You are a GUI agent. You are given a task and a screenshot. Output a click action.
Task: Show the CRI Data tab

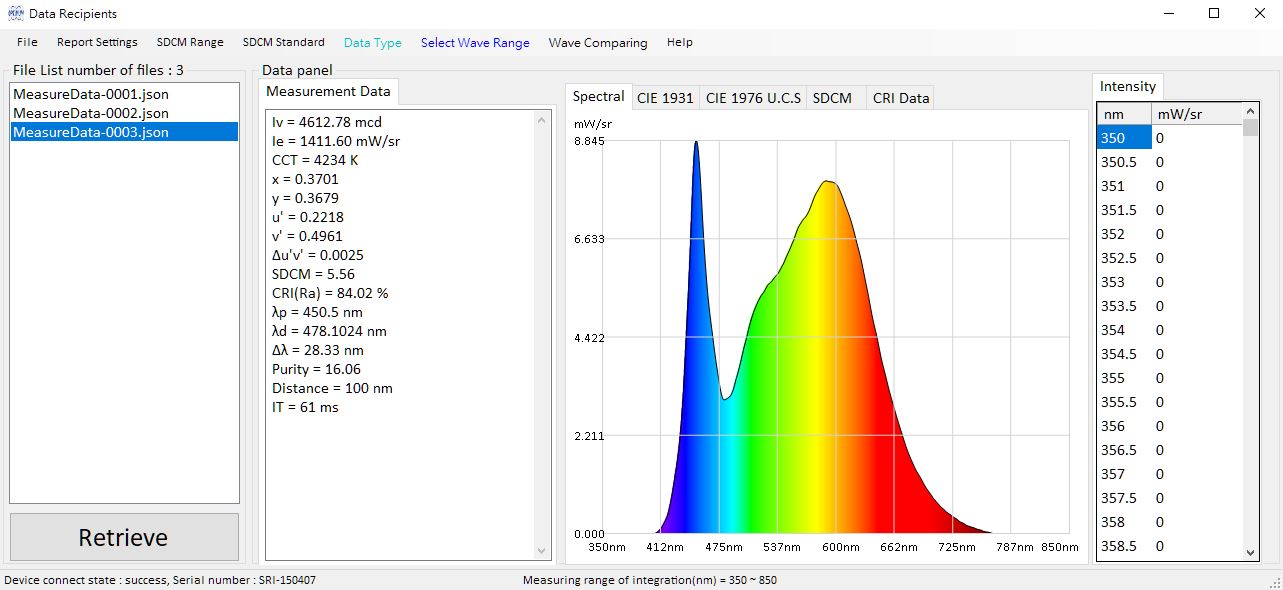tap(900, 98)
